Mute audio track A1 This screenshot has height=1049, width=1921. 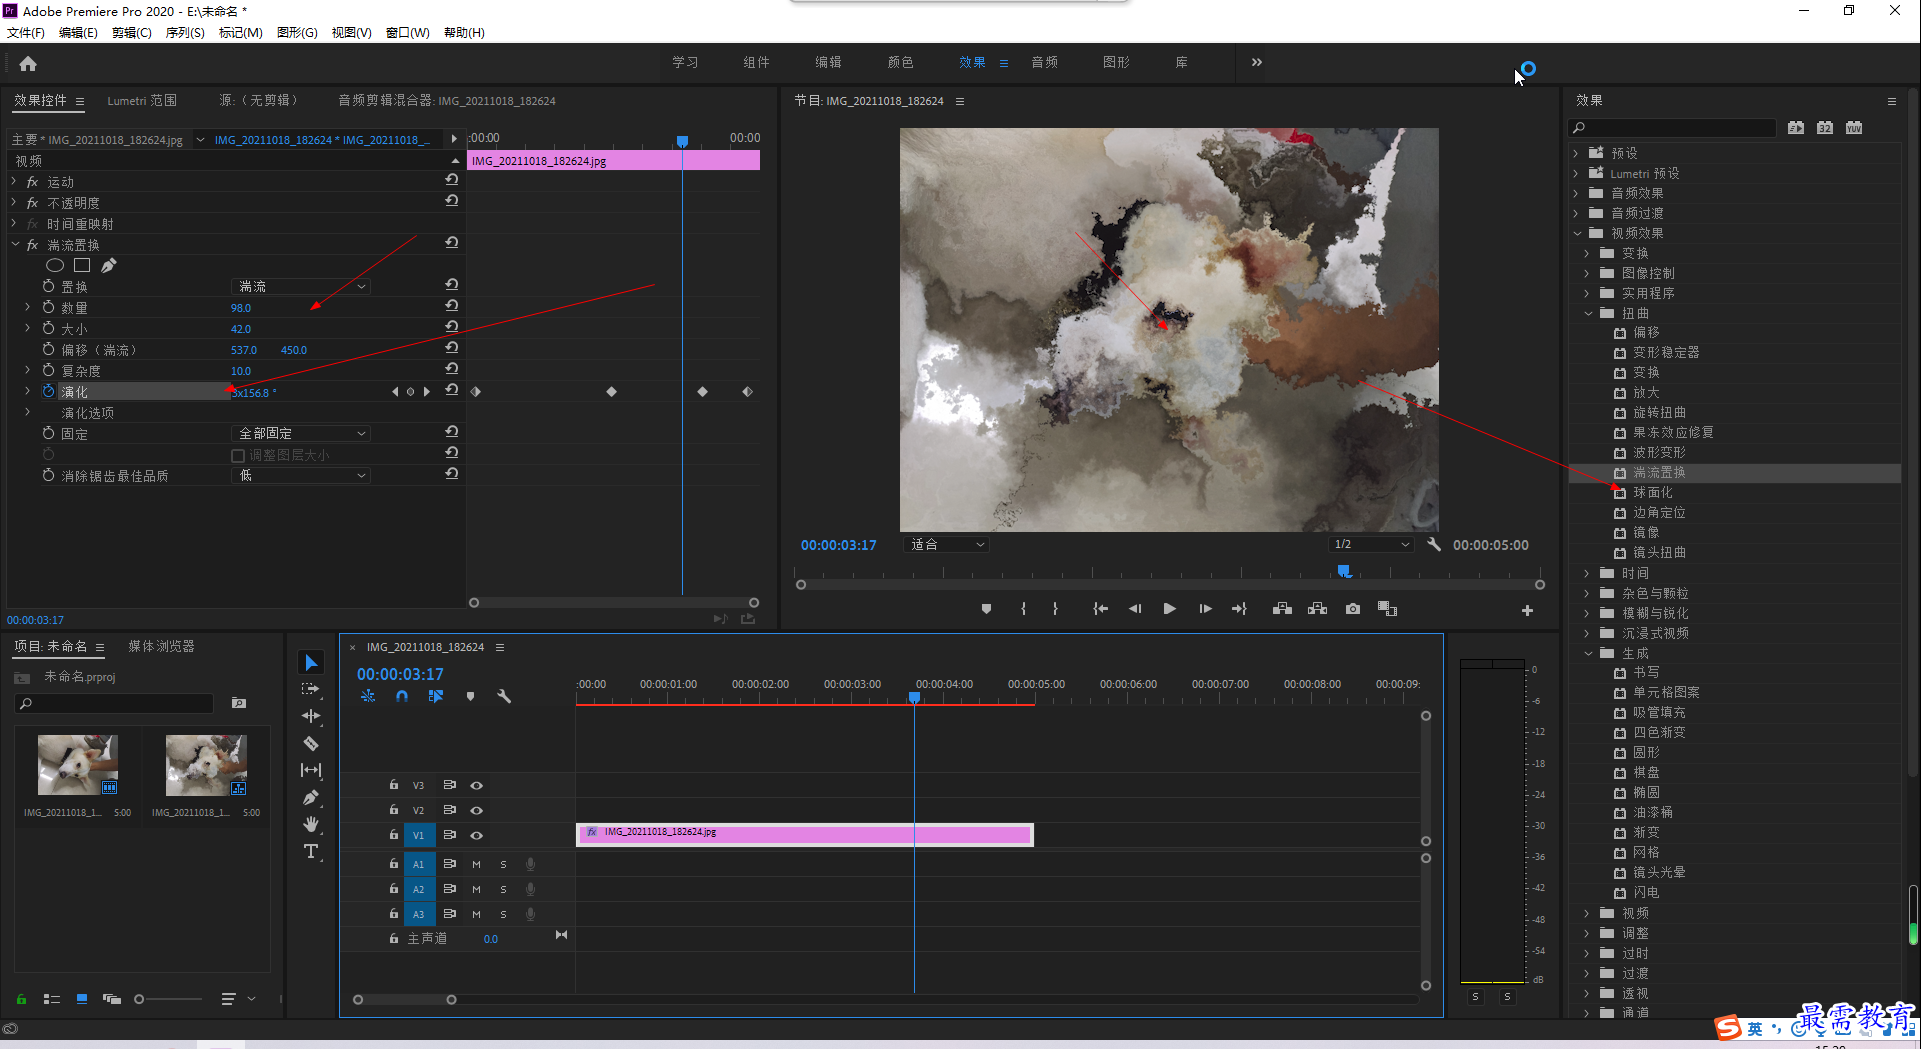click(476, 864)
